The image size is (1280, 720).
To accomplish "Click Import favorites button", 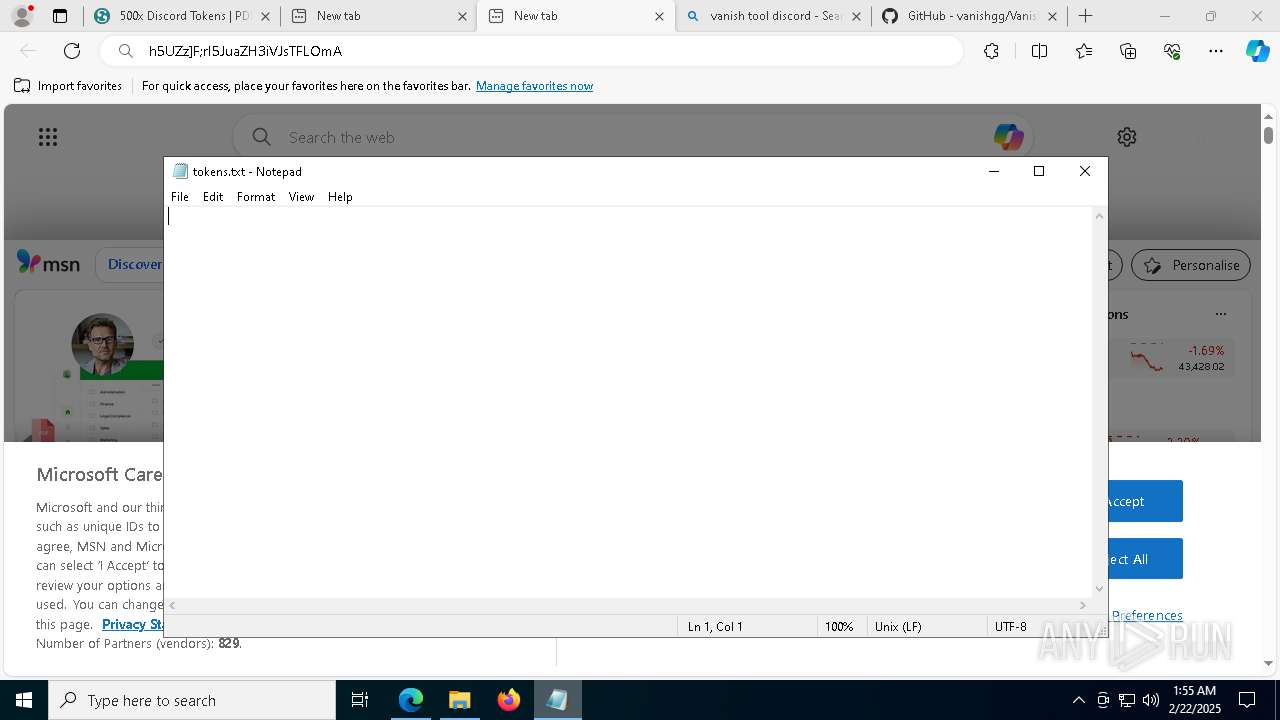I will 68,86.
